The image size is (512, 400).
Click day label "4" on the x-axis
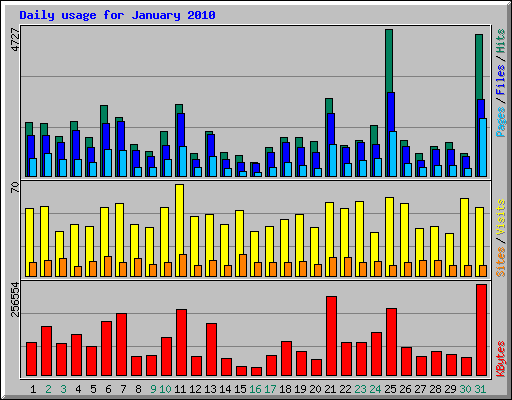78,389
